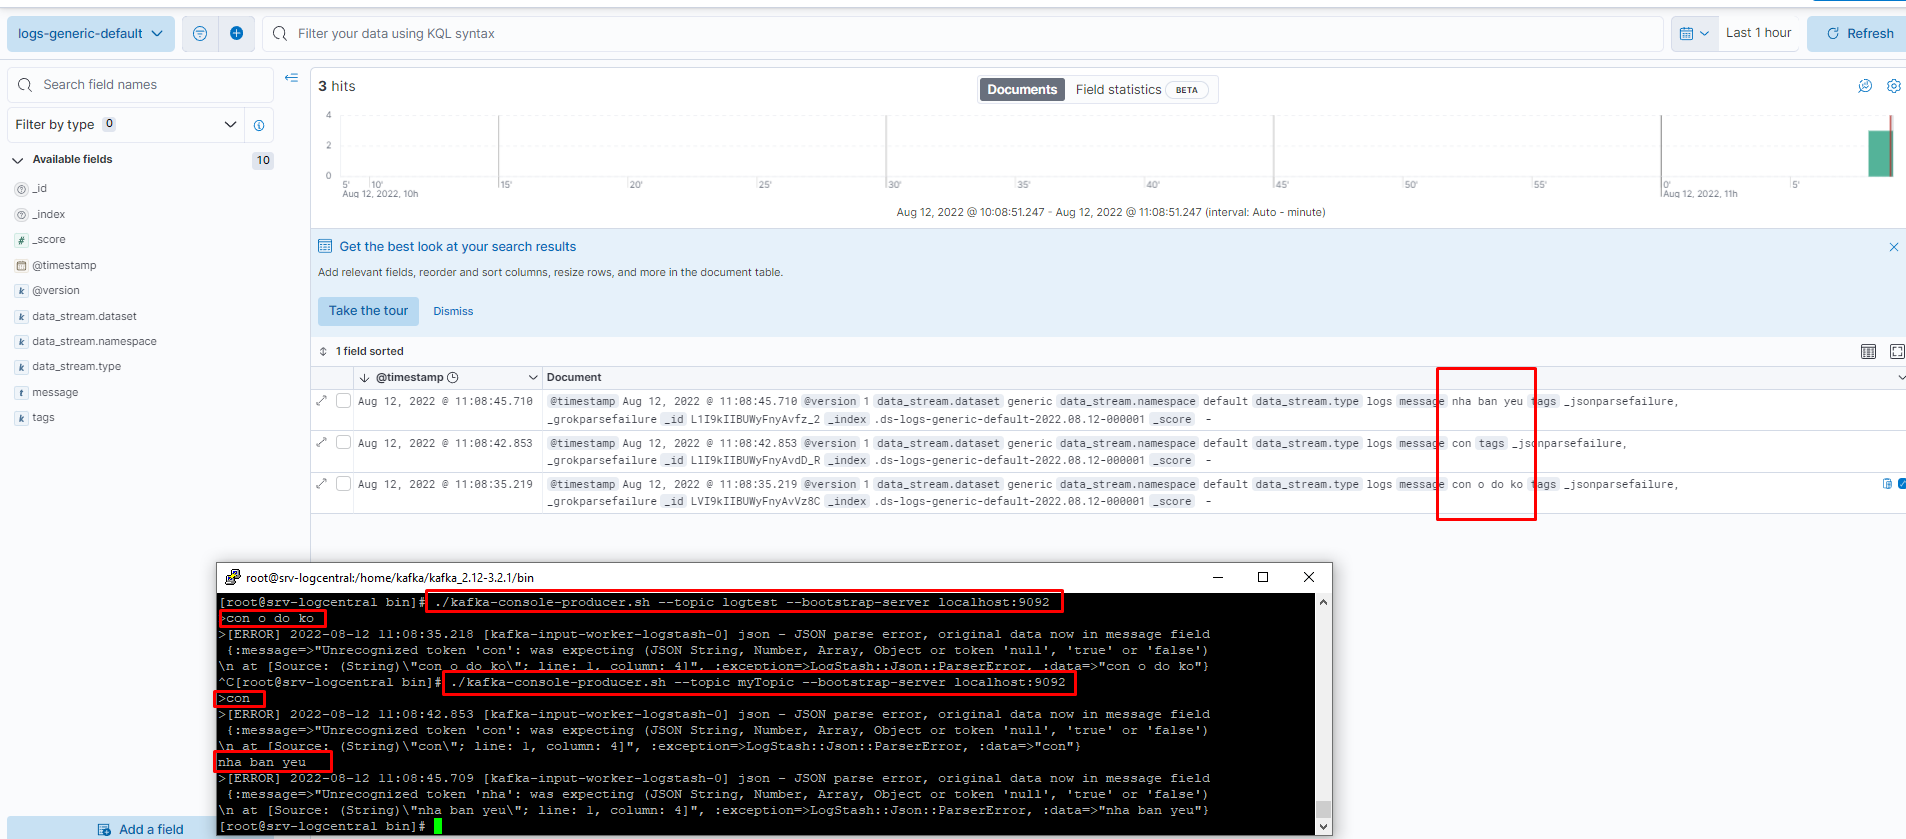Image resolution: width=1906 pixels, height=839 pixels.
Task: Maximize the PuTTY terminal window
Action: [x=1263, y=577]
